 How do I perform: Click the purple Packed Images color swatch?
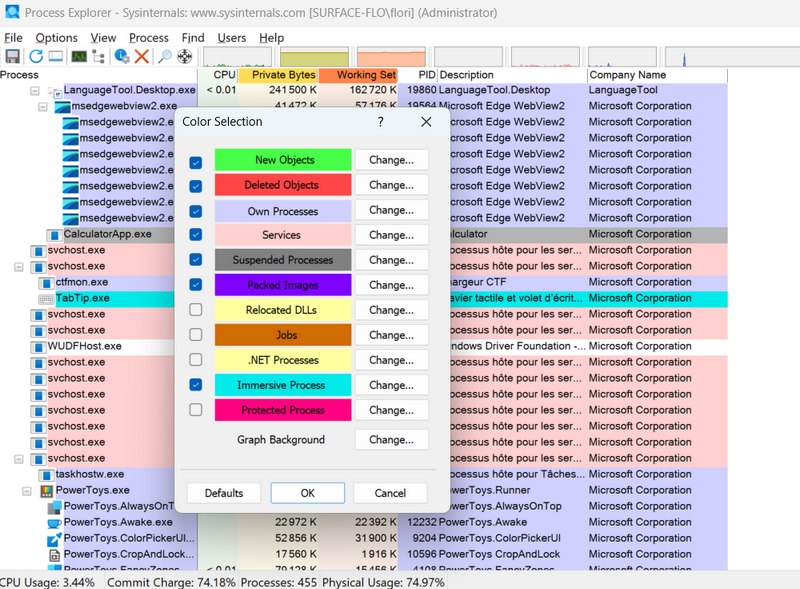click(x=284, y=285)
